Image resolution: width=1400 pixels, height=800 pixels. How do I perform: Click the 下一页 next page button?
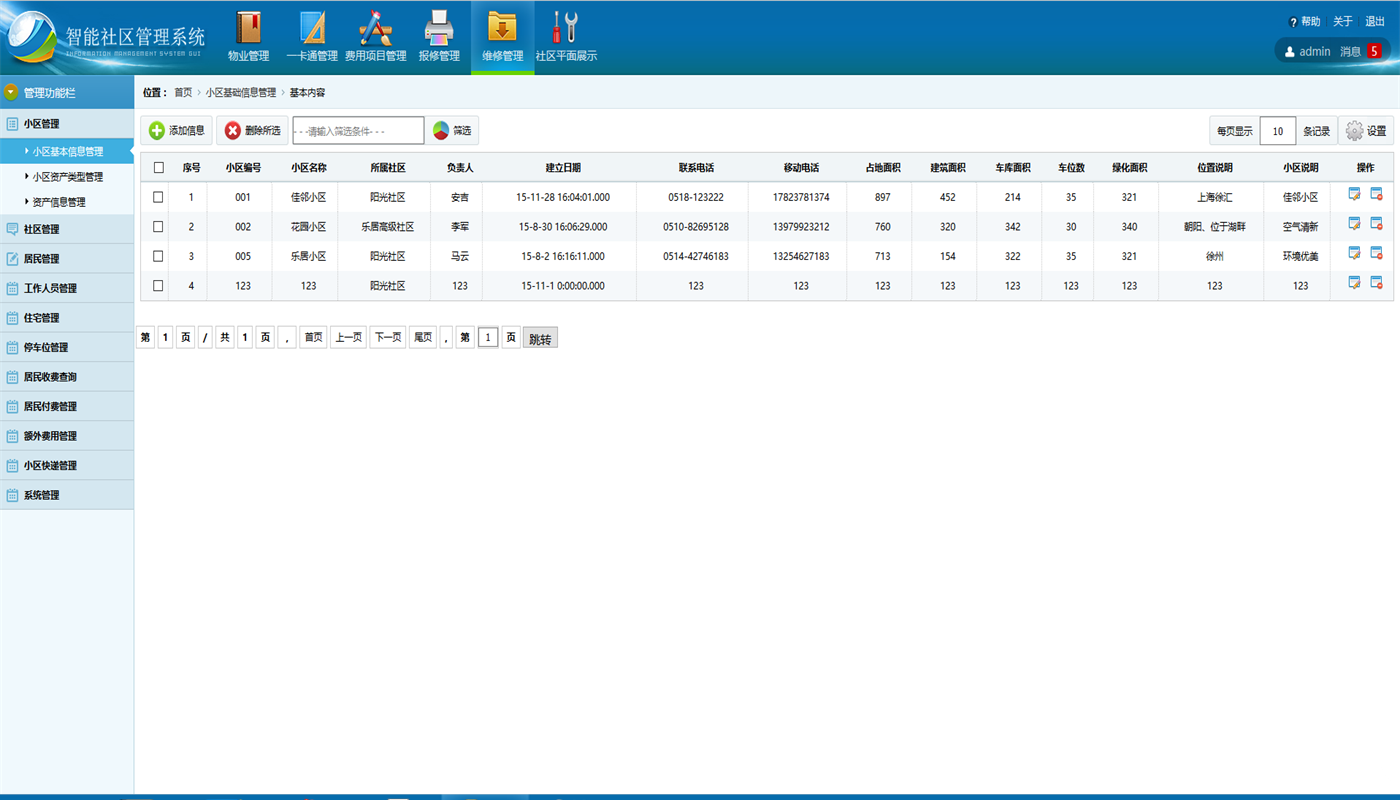click(387, 338)
